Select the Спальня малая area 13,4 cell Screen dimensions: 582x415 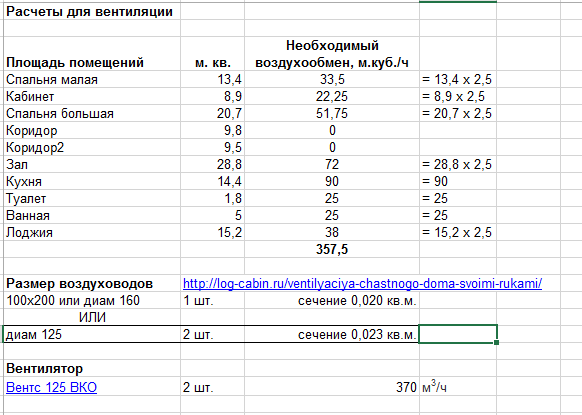213,79
